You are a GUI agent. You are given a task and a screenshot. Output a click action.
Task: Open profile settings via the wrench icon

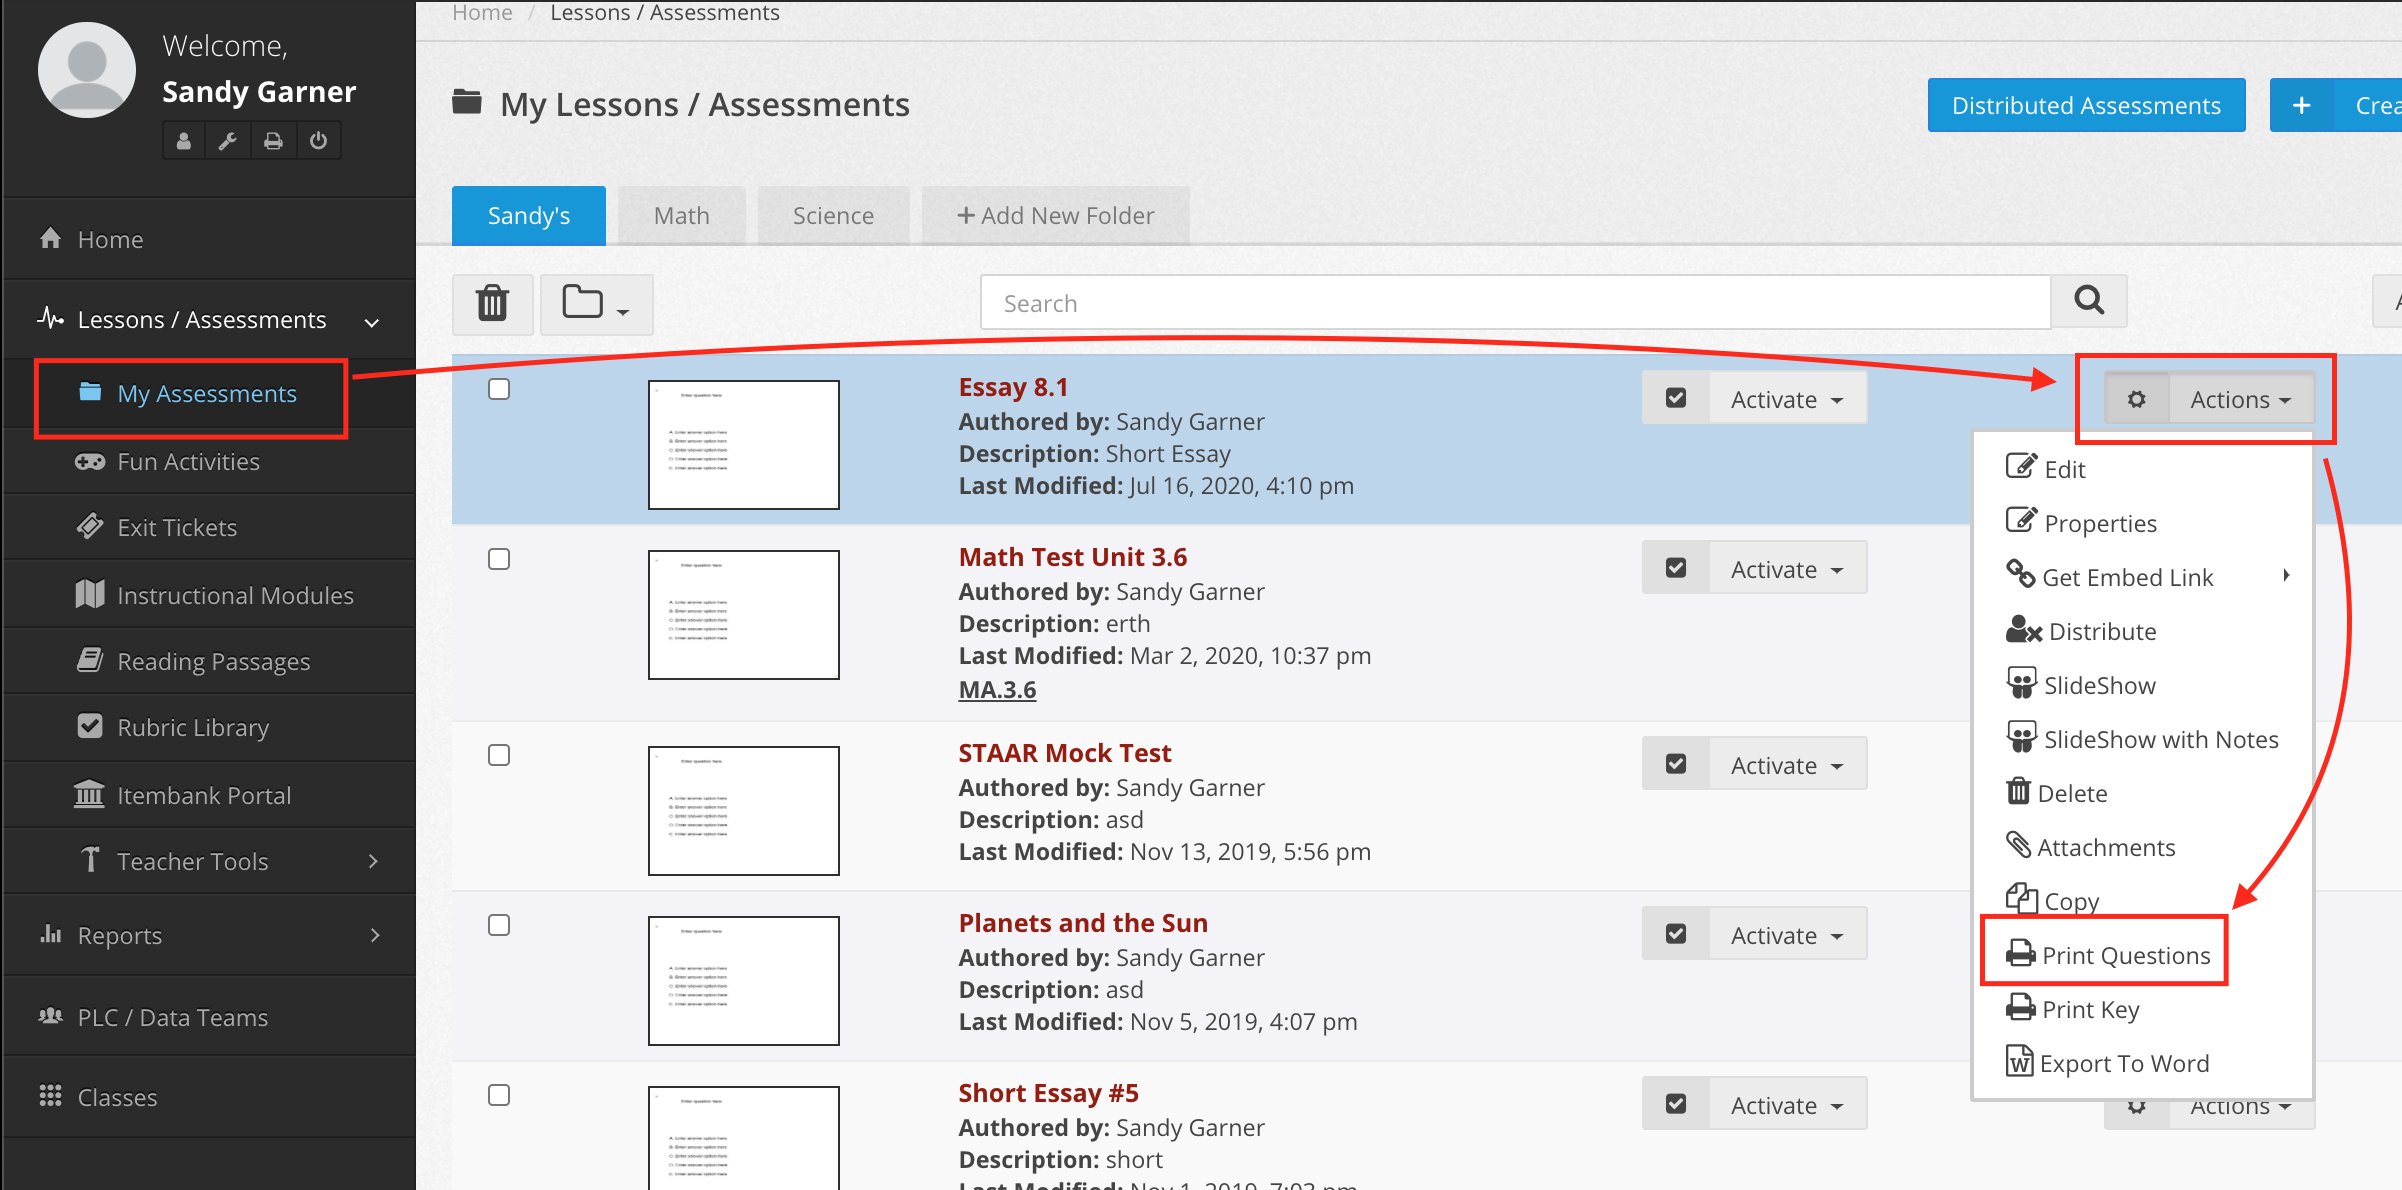coord(227,140)
